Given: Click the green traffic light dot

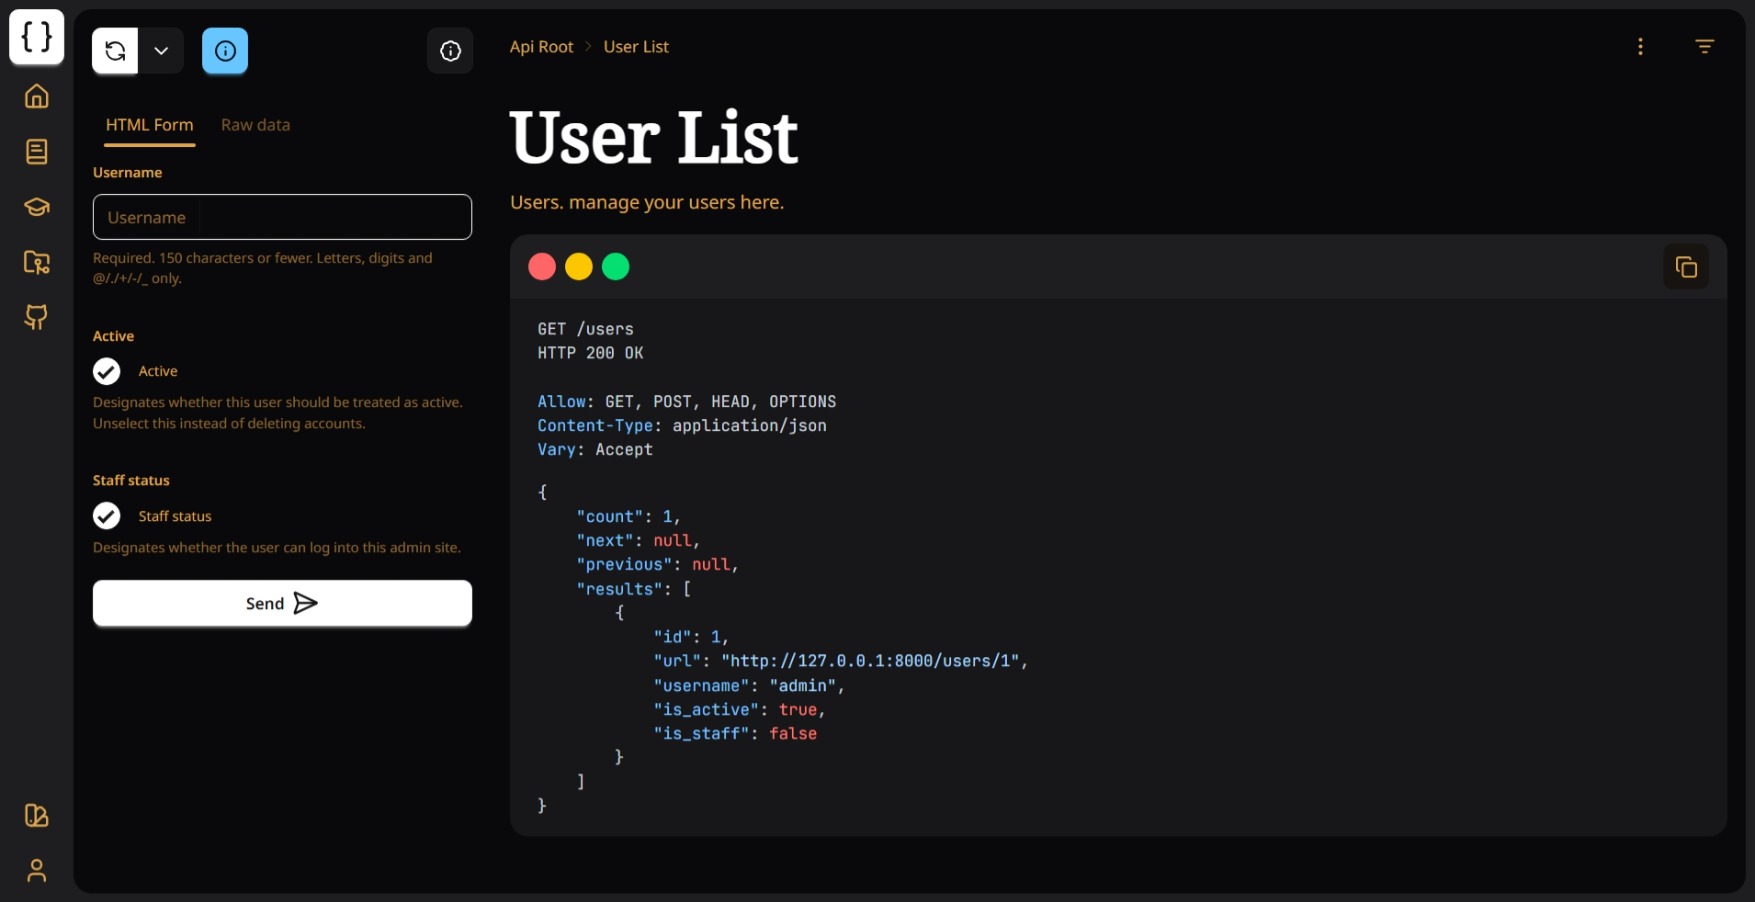Looking at the screenshot, I should (616, 266).
